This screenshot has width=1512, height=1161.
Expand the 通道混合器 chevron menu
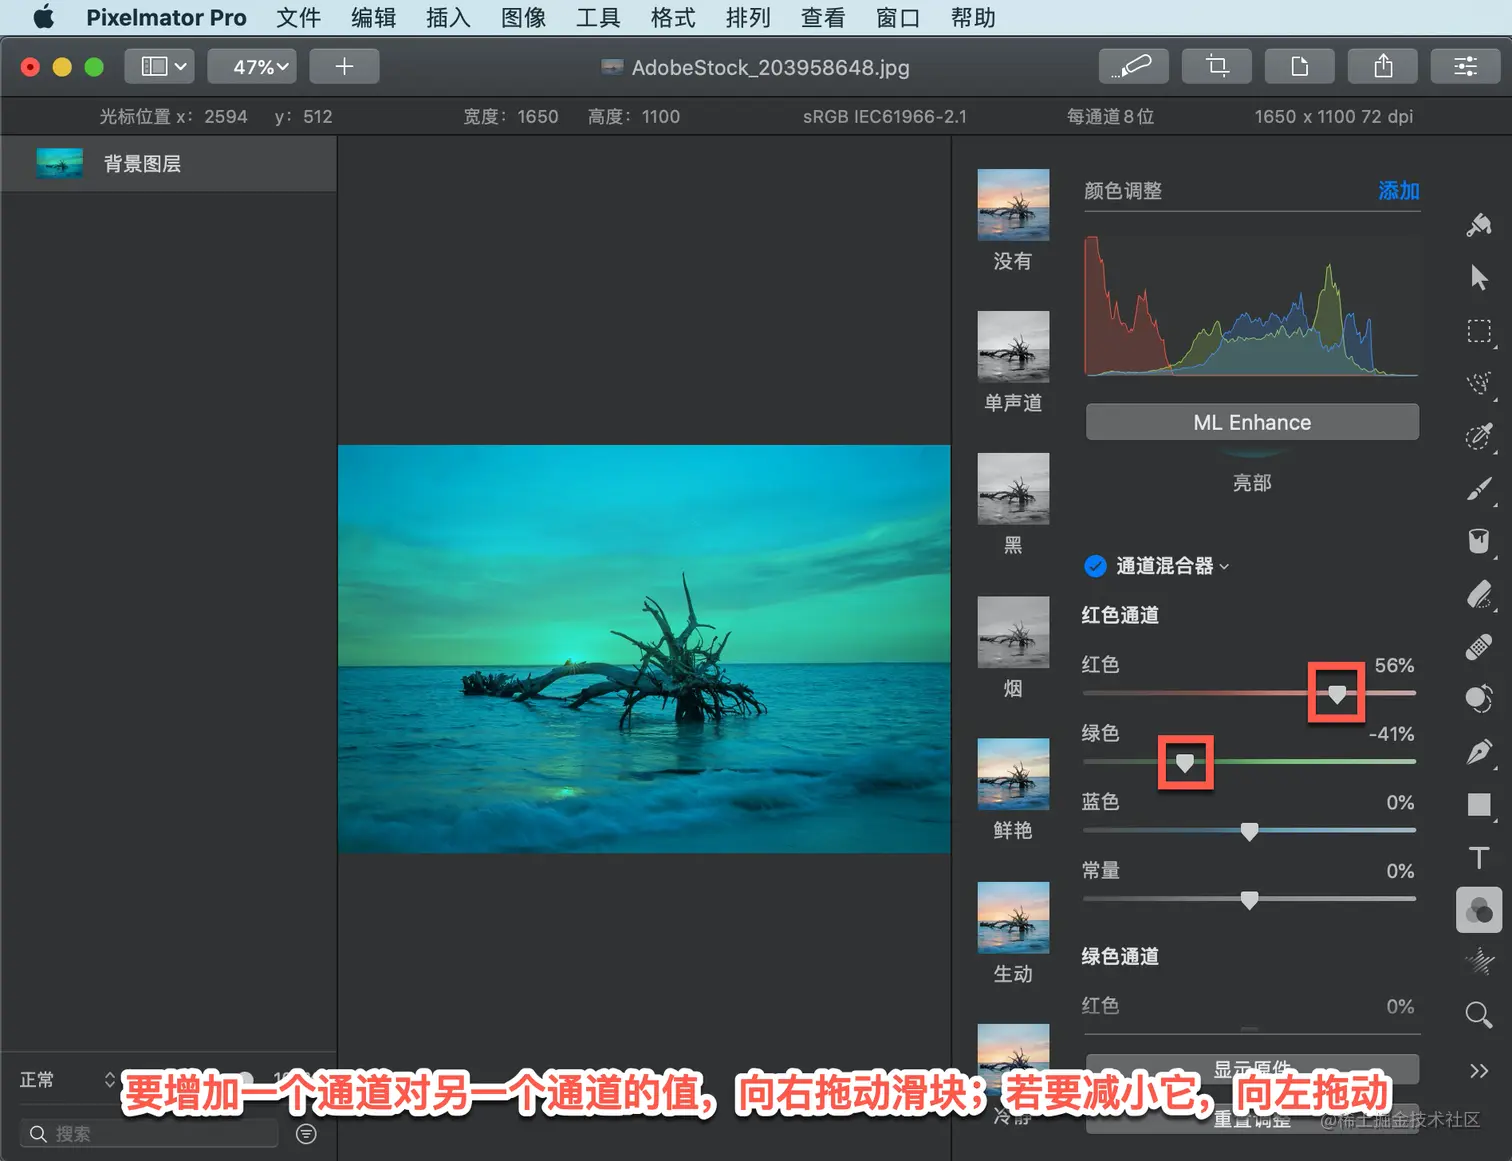click(x=1224, y=567)
